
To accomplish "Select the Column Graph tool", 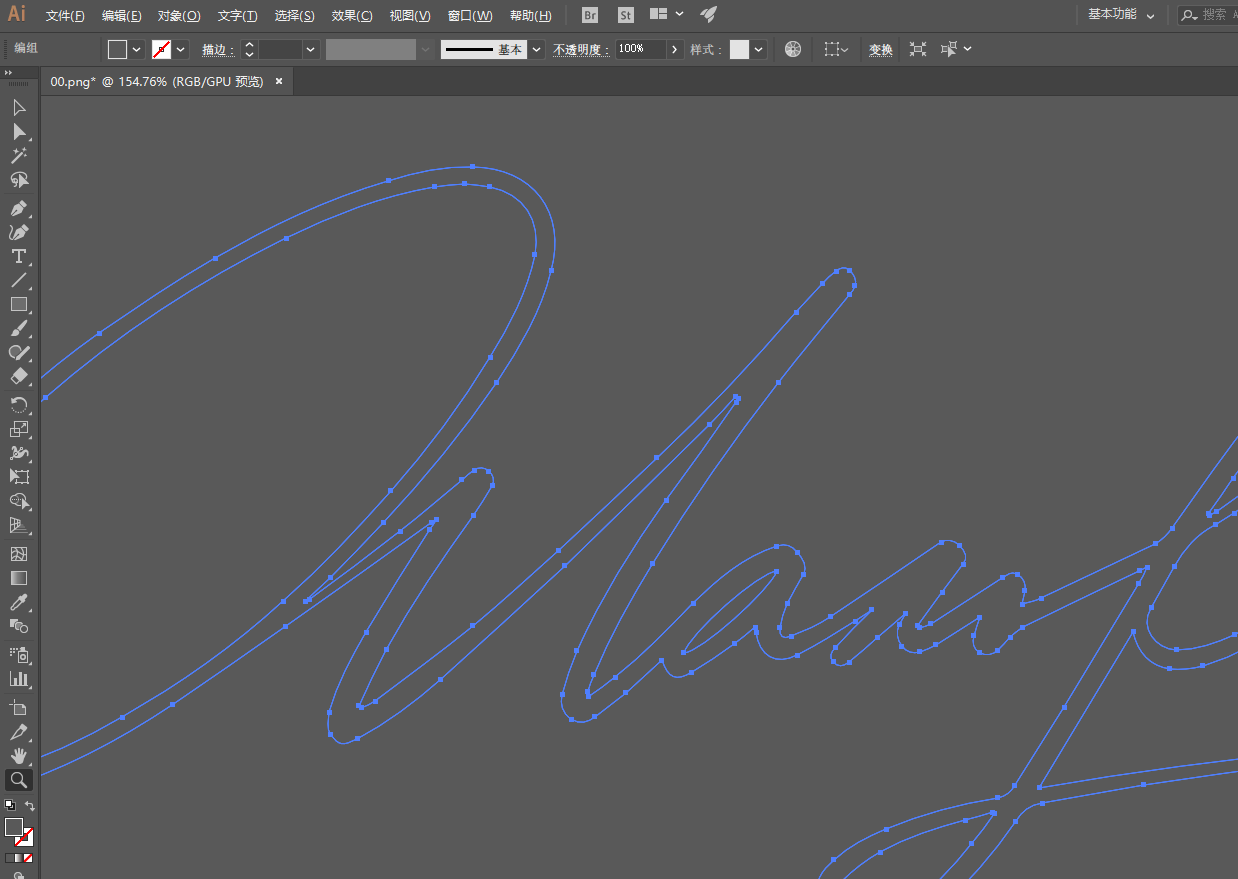I will 18,679.
